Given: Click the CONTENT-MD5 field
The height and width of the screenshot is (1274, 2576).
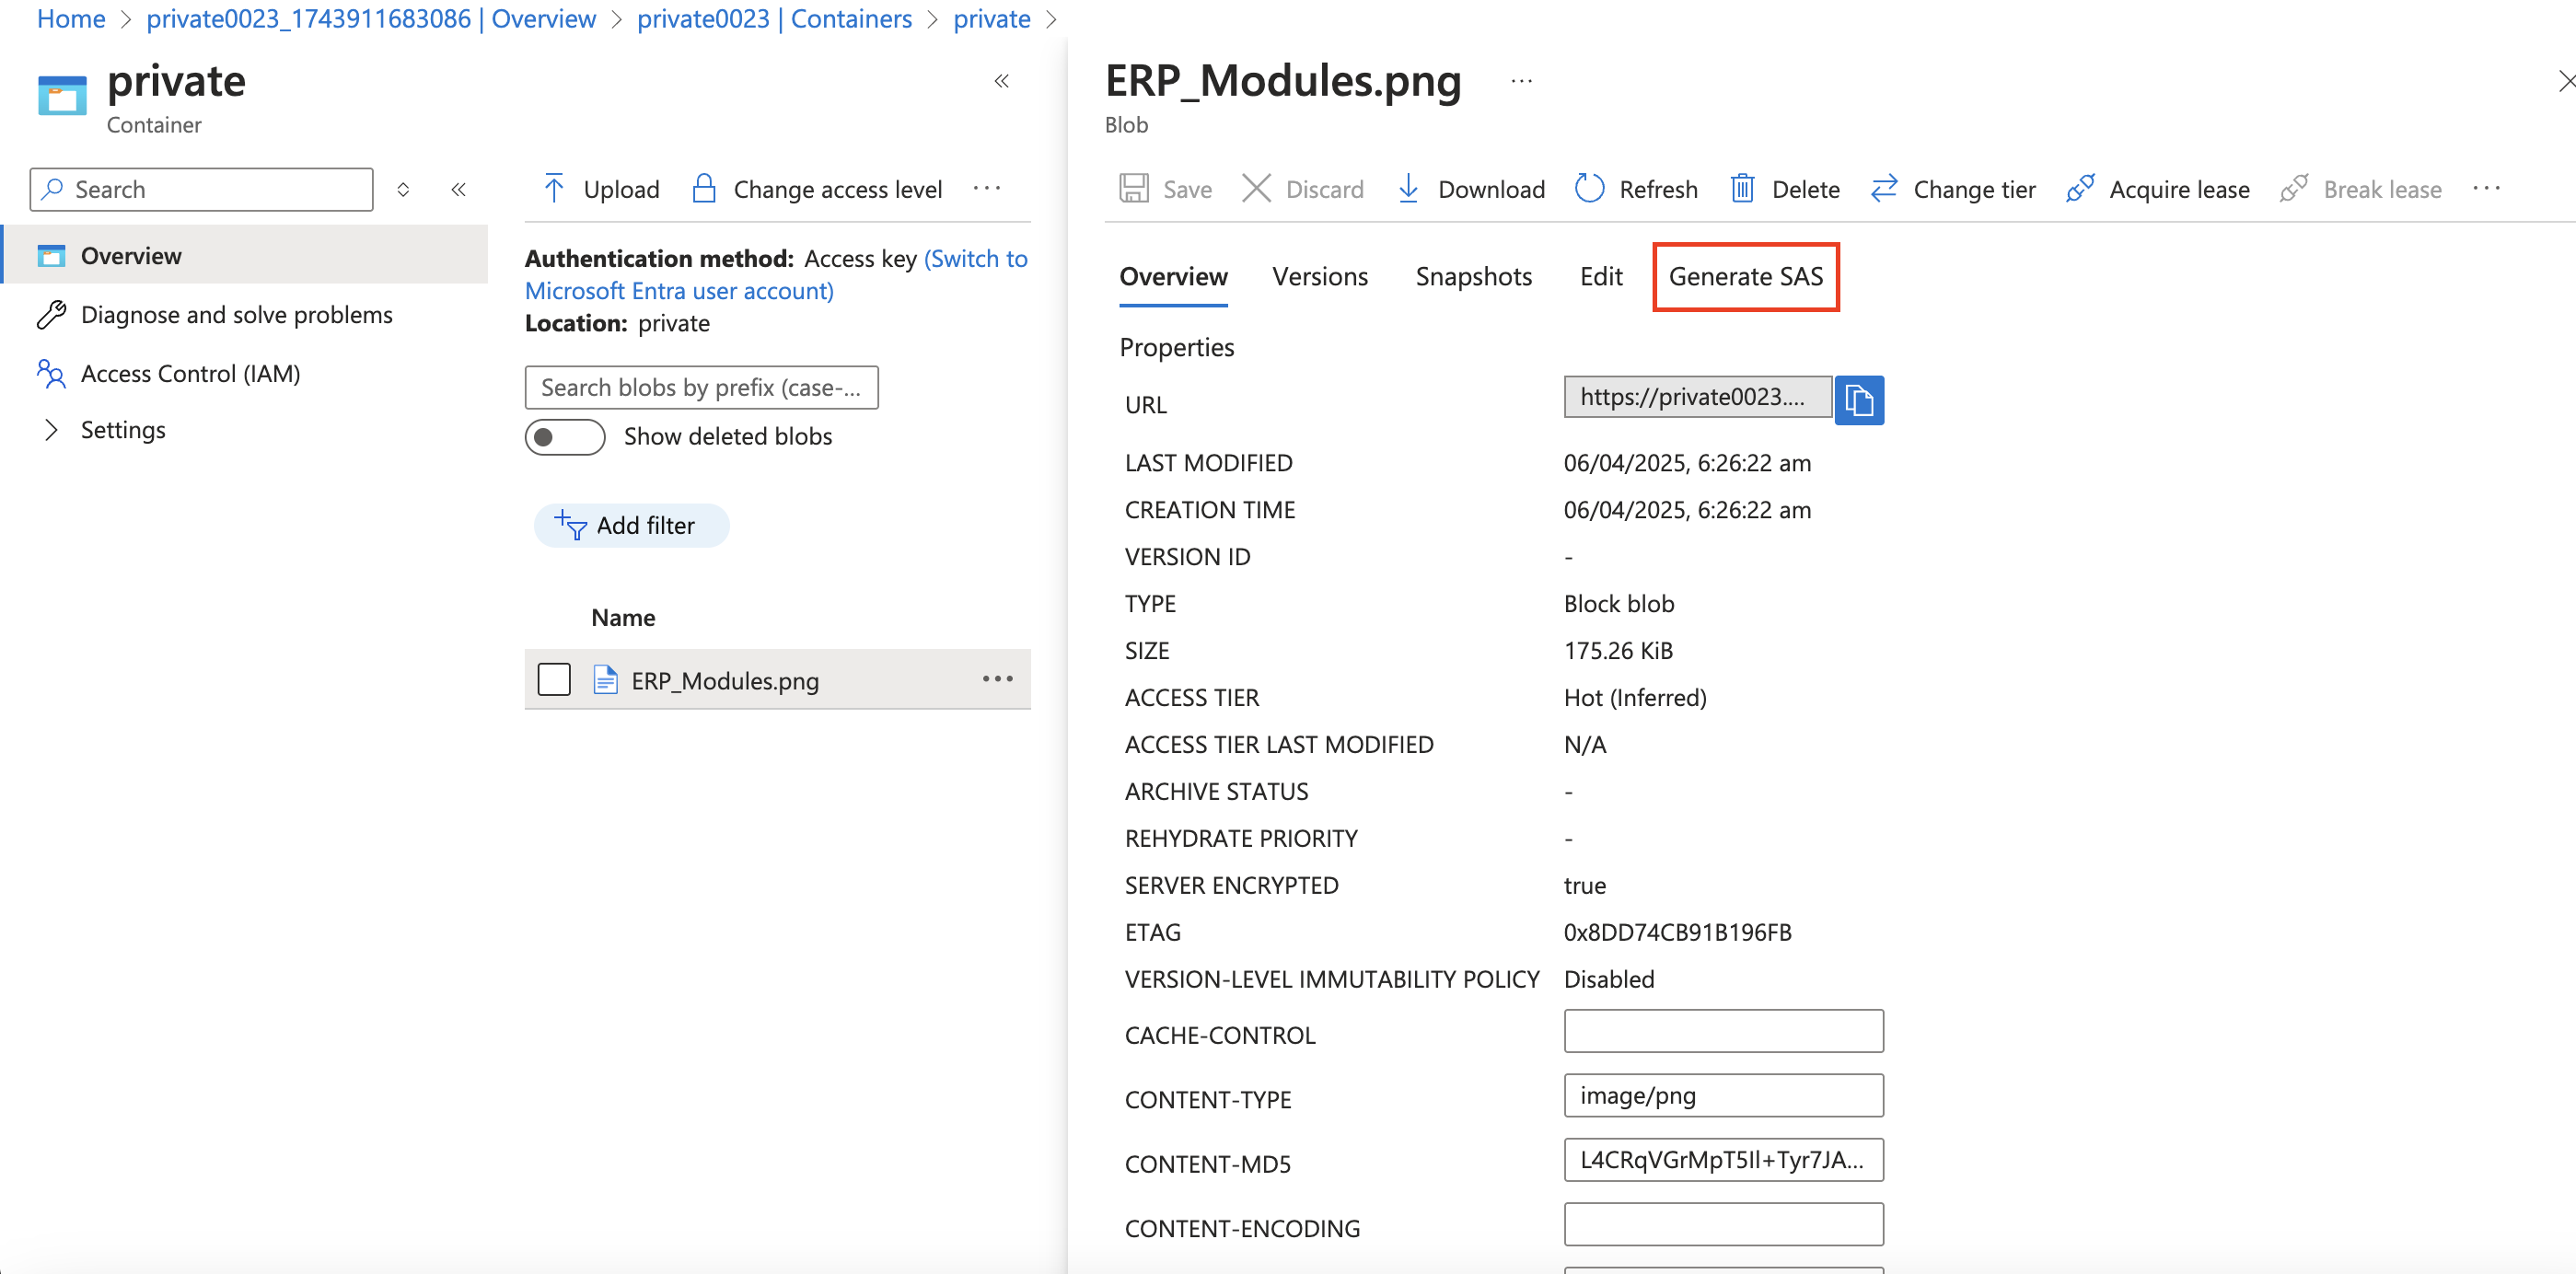Looking at the screenshot, I should click(x=1723, y=1159).
